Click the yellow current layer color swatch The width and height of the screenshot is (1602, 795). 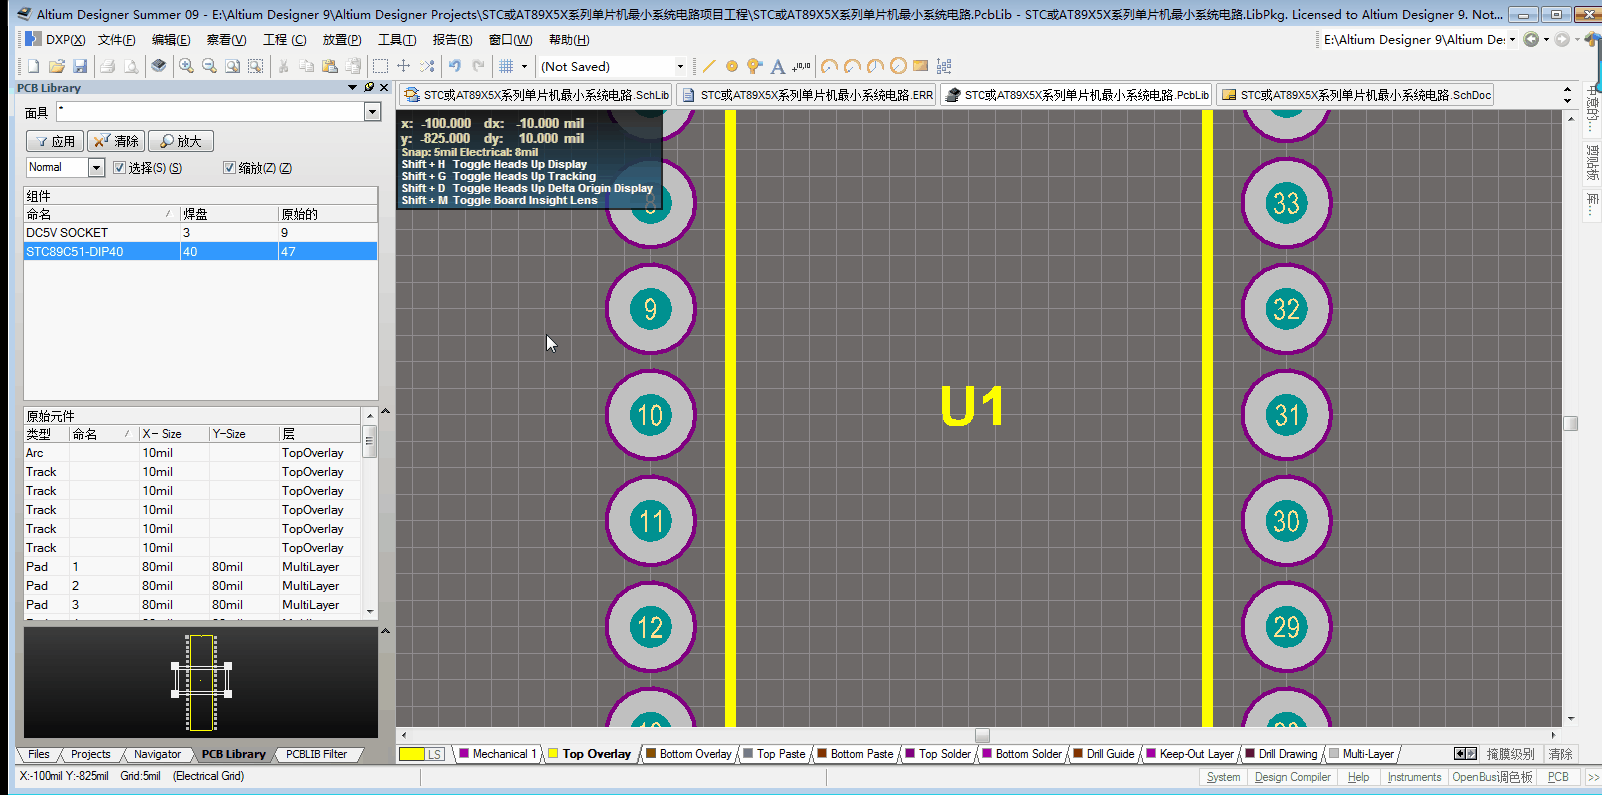point(411,754)
